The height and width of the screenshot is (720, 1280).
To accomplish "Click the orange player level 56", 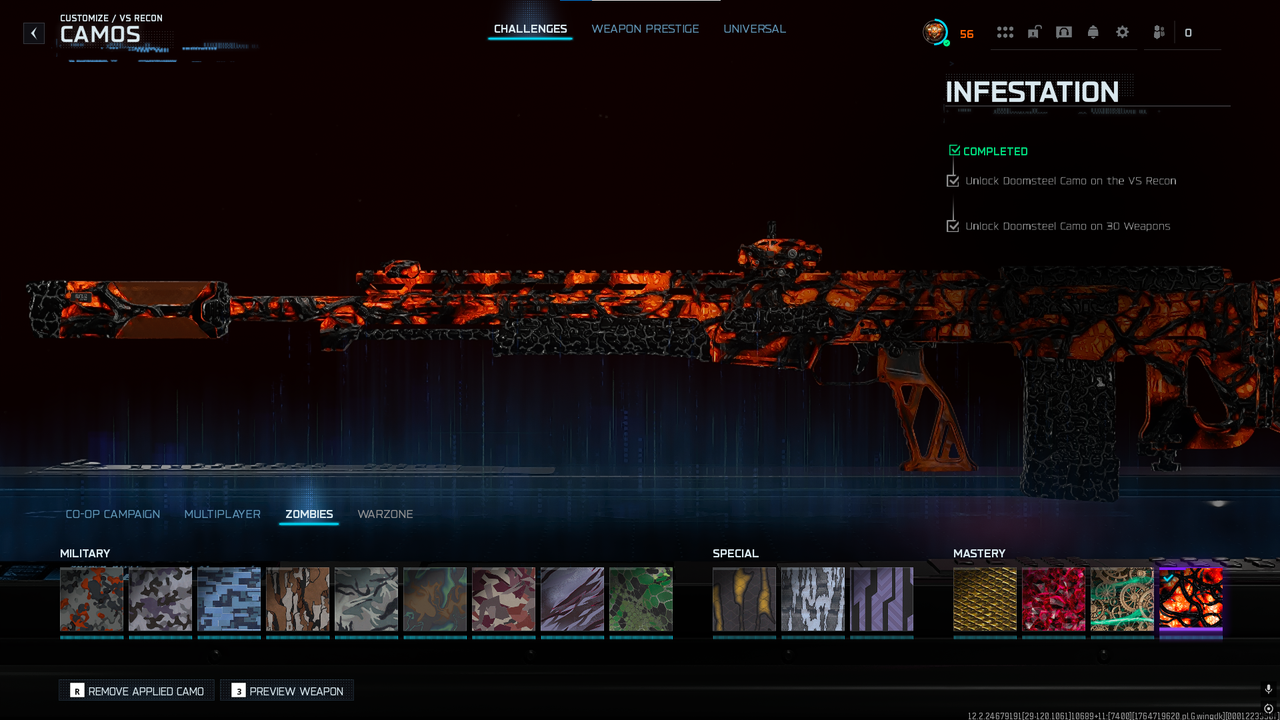I will 966,34.
